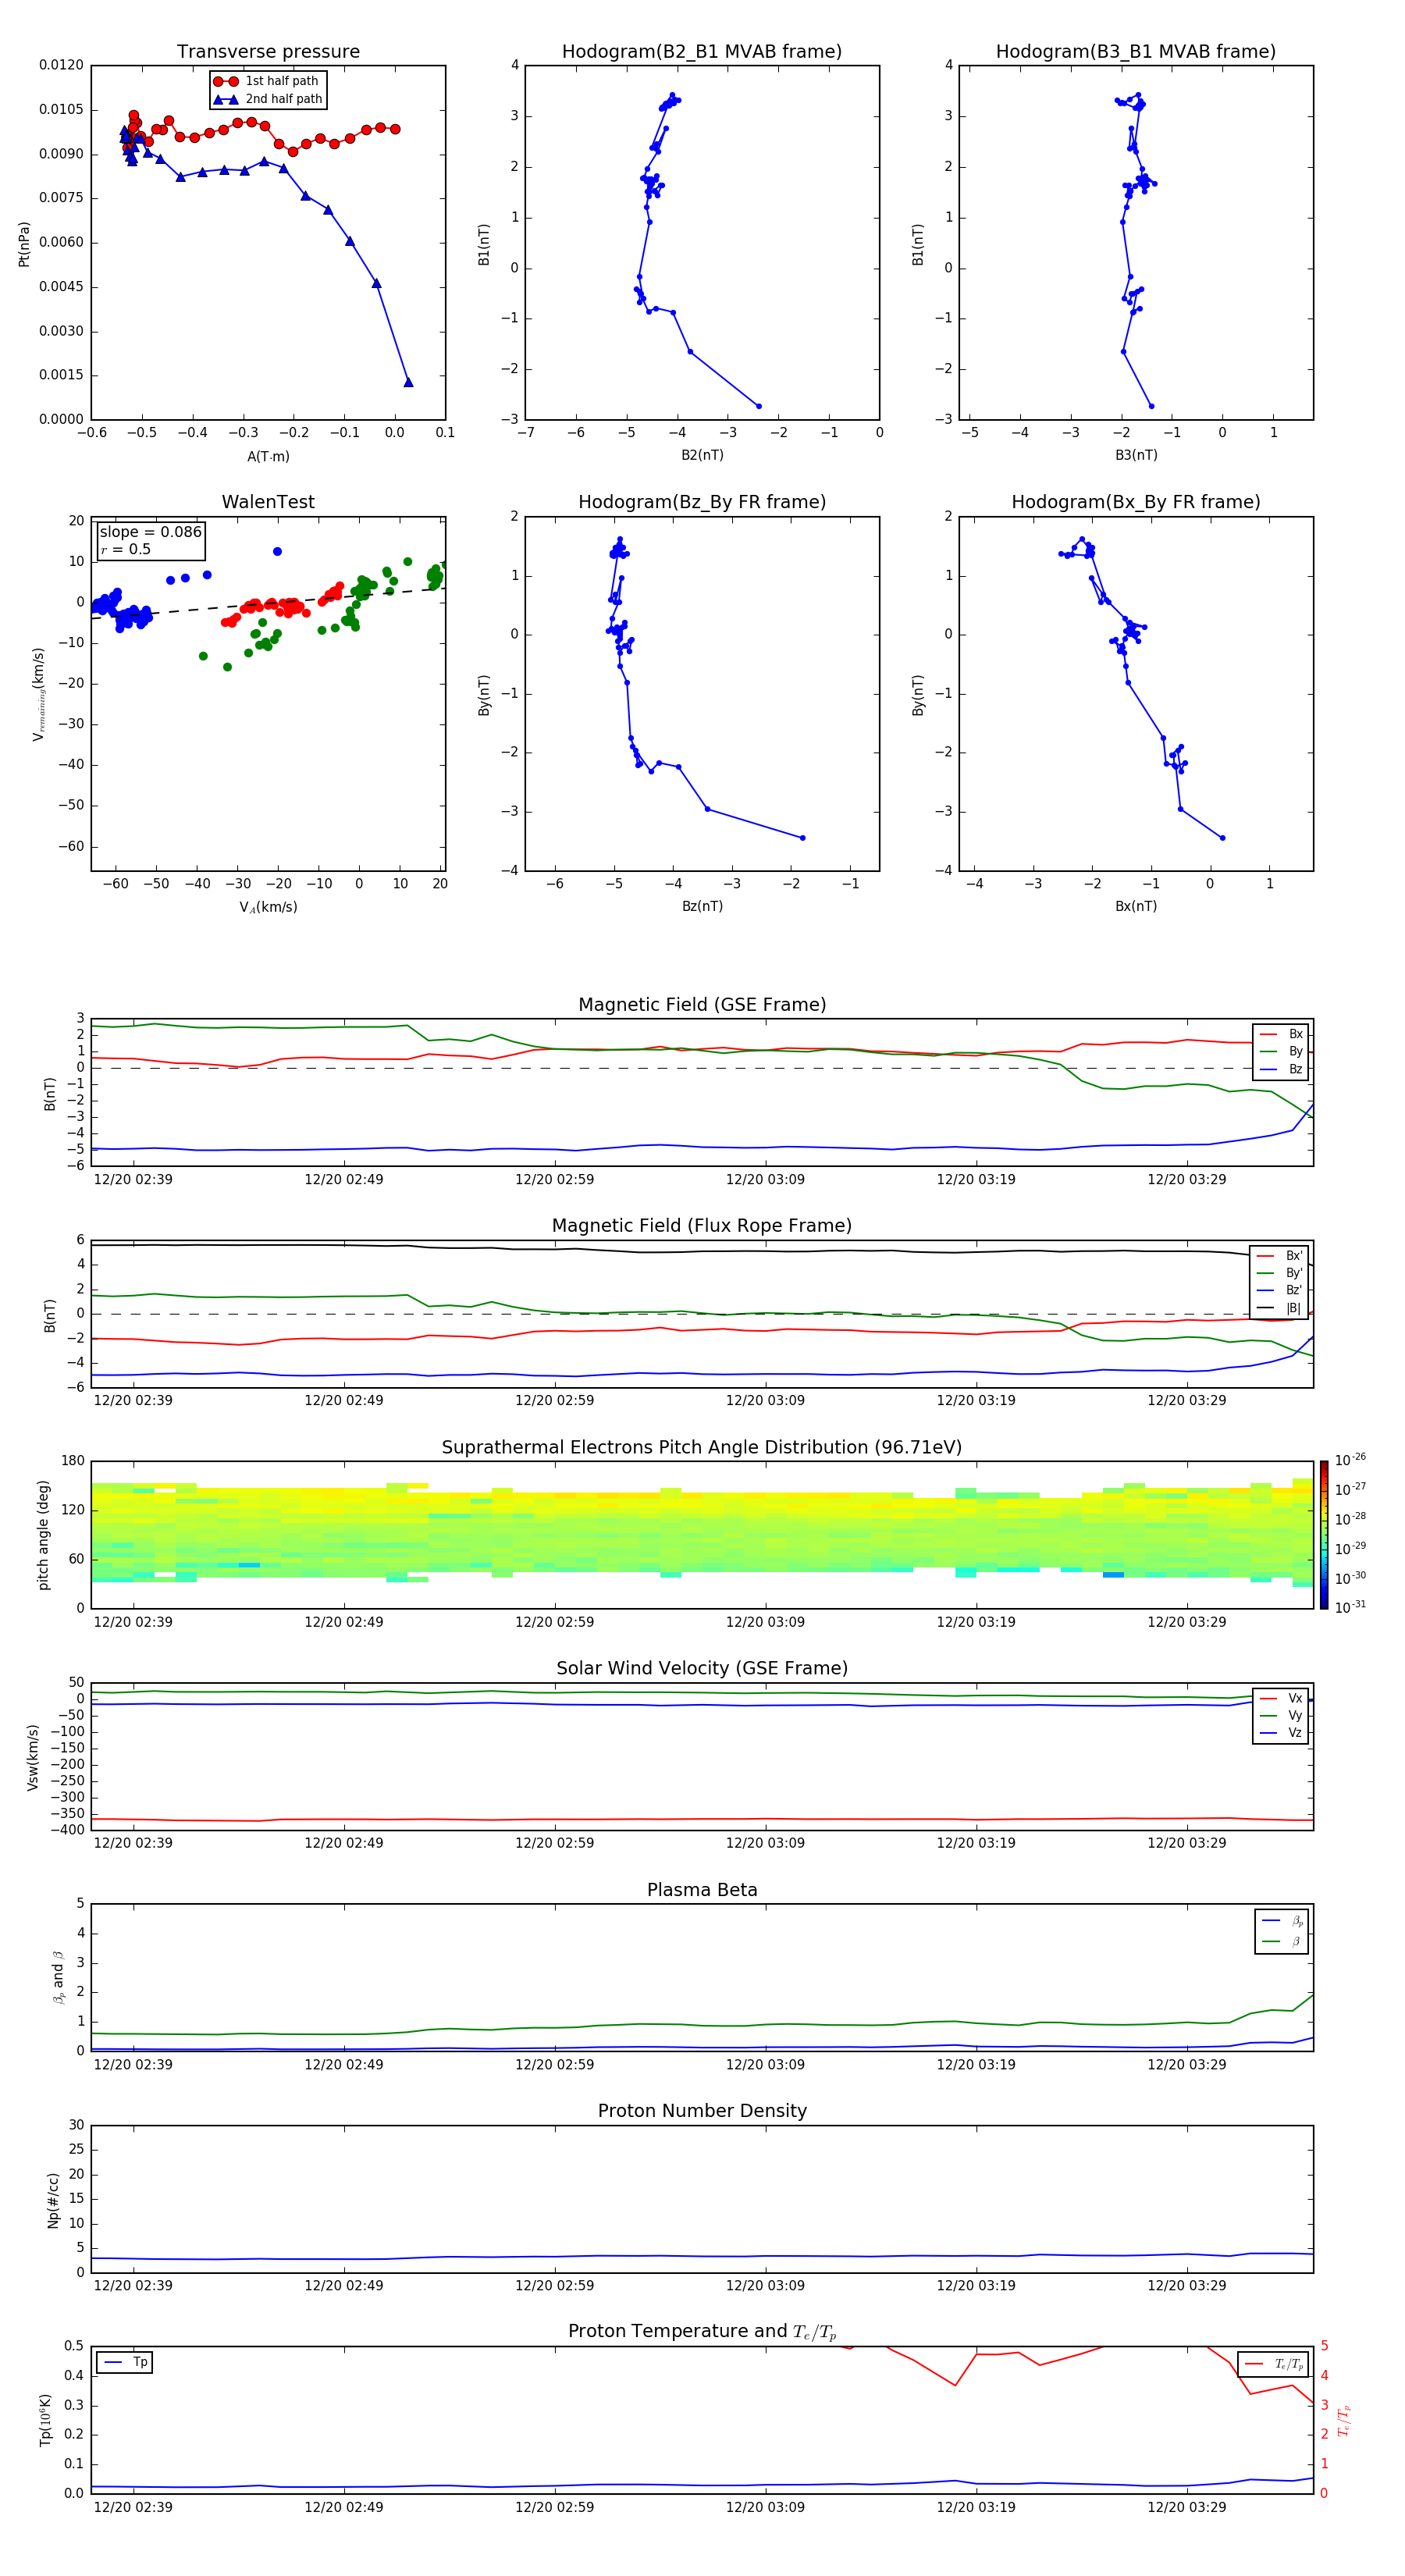The width and height of the screenshot is (1405, 2576).
Task: Click the '1st half path' legend entry
Action: pyautogui.click(x=267, y=81)
